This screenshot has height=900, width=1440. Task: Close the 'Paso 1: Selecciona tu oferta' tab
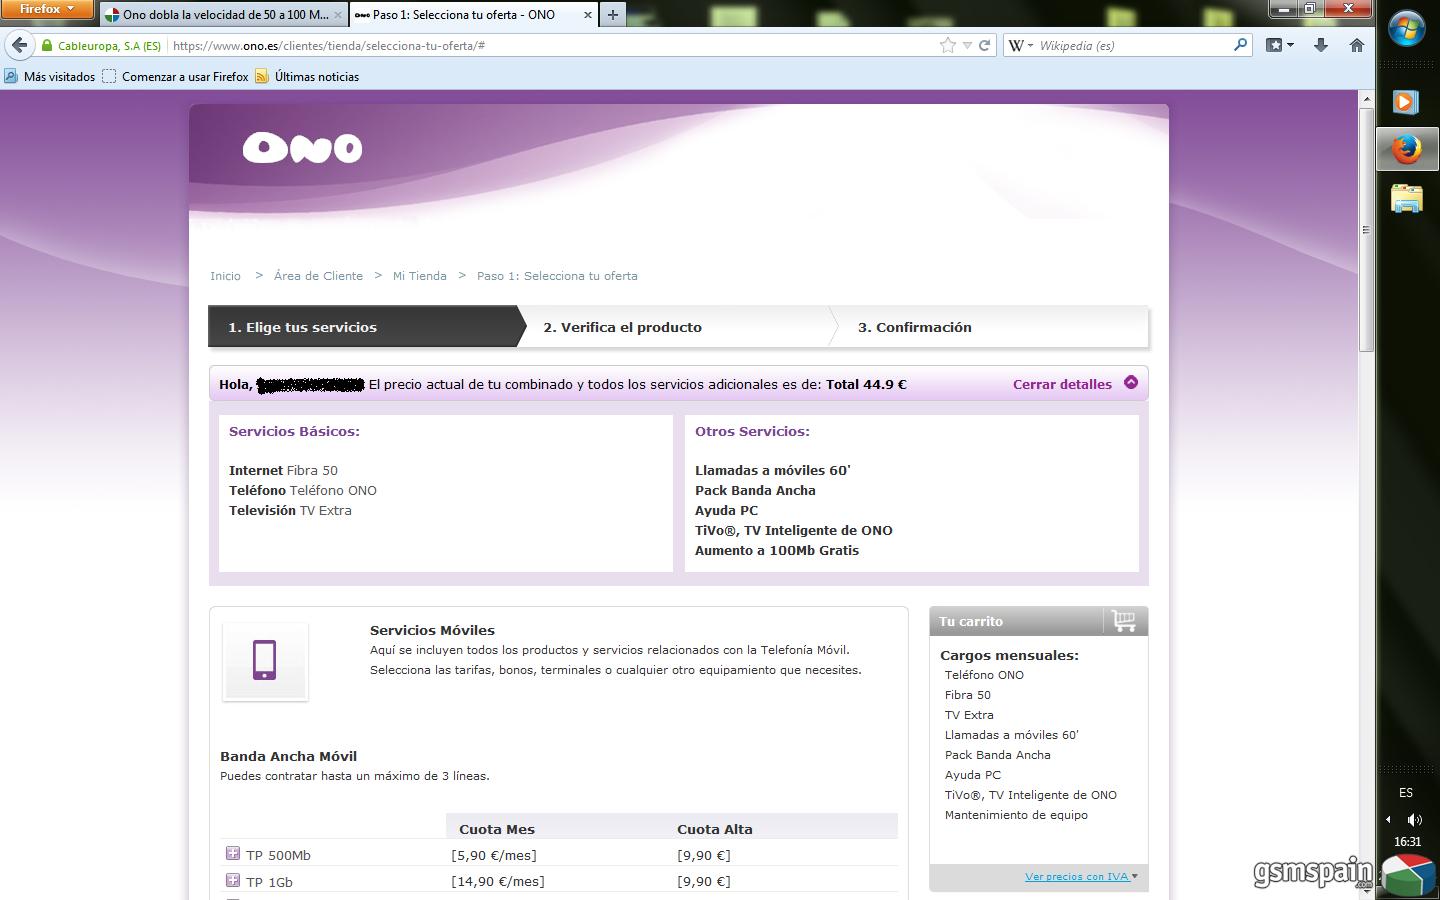587,15
